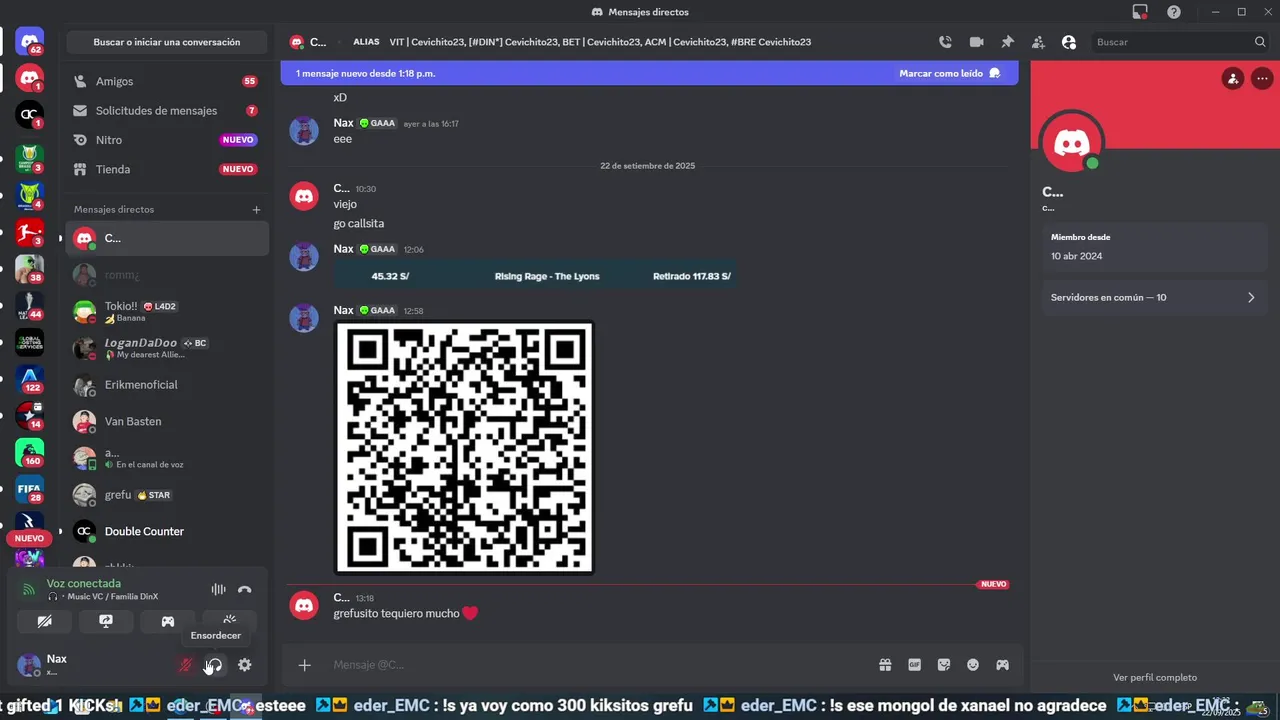Open conversation with Van Basten
Image resolution: width=1280 pixels, height=720 pixels.
click(166, 421)
